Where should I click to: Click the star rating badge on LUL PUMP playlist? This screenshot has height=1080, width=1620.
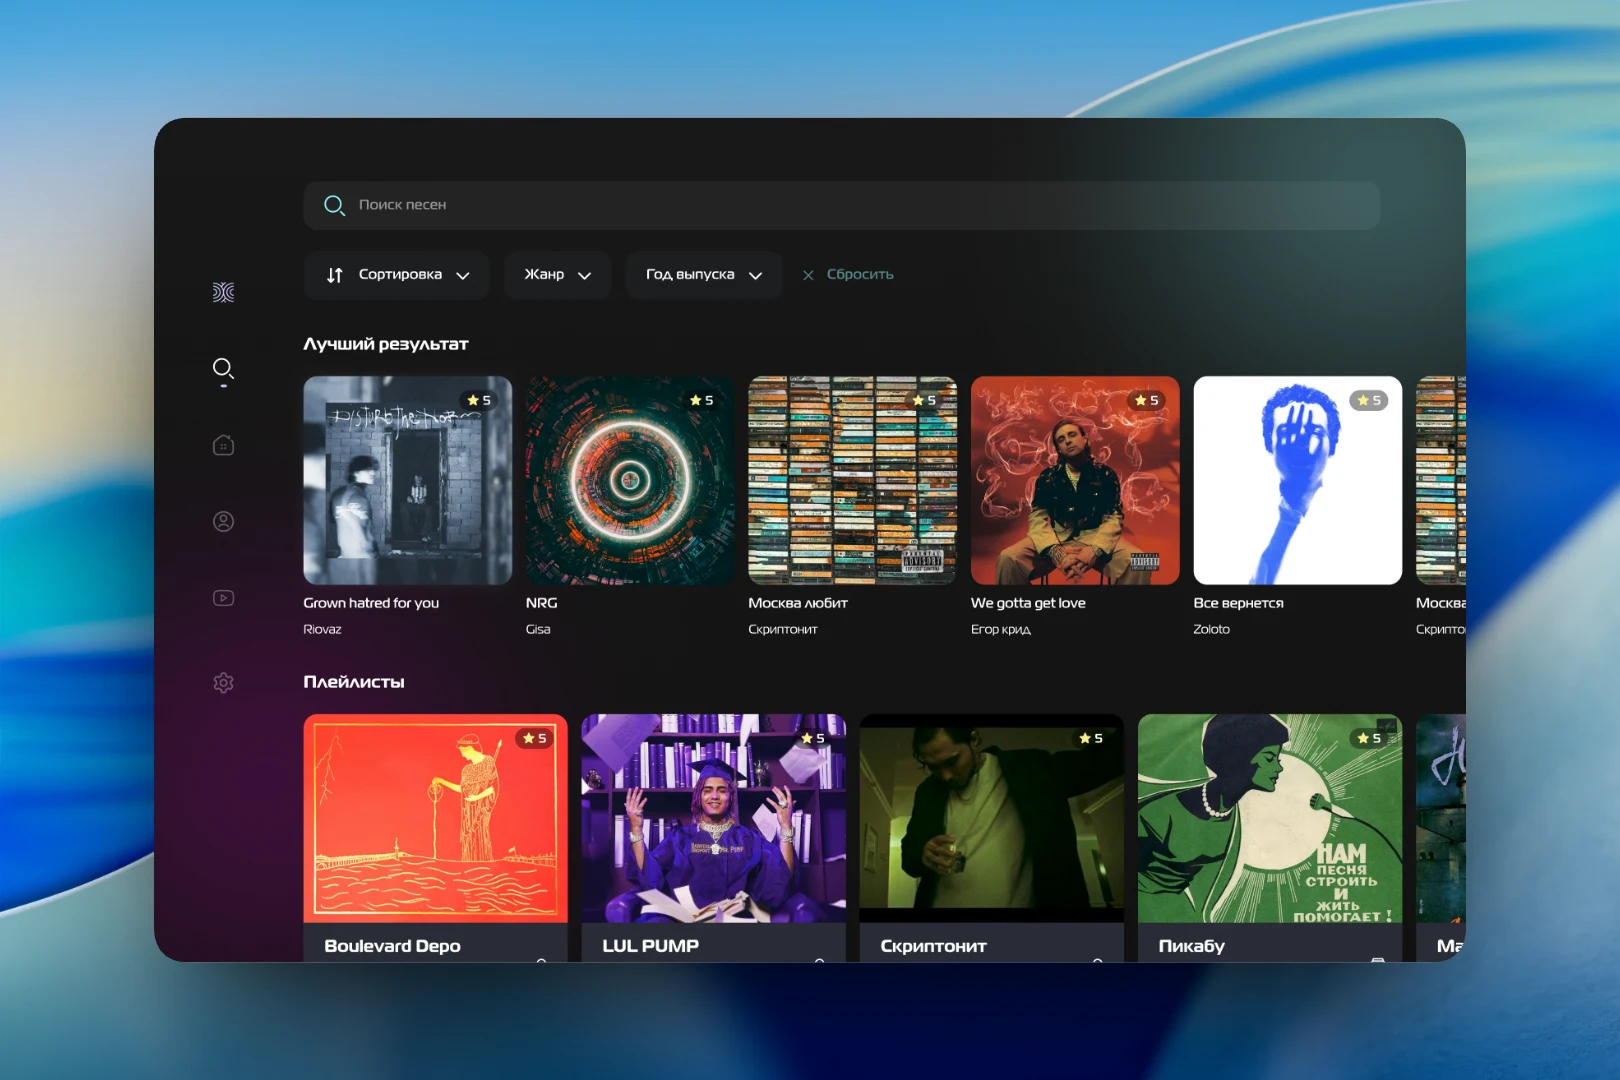[812, 738]
